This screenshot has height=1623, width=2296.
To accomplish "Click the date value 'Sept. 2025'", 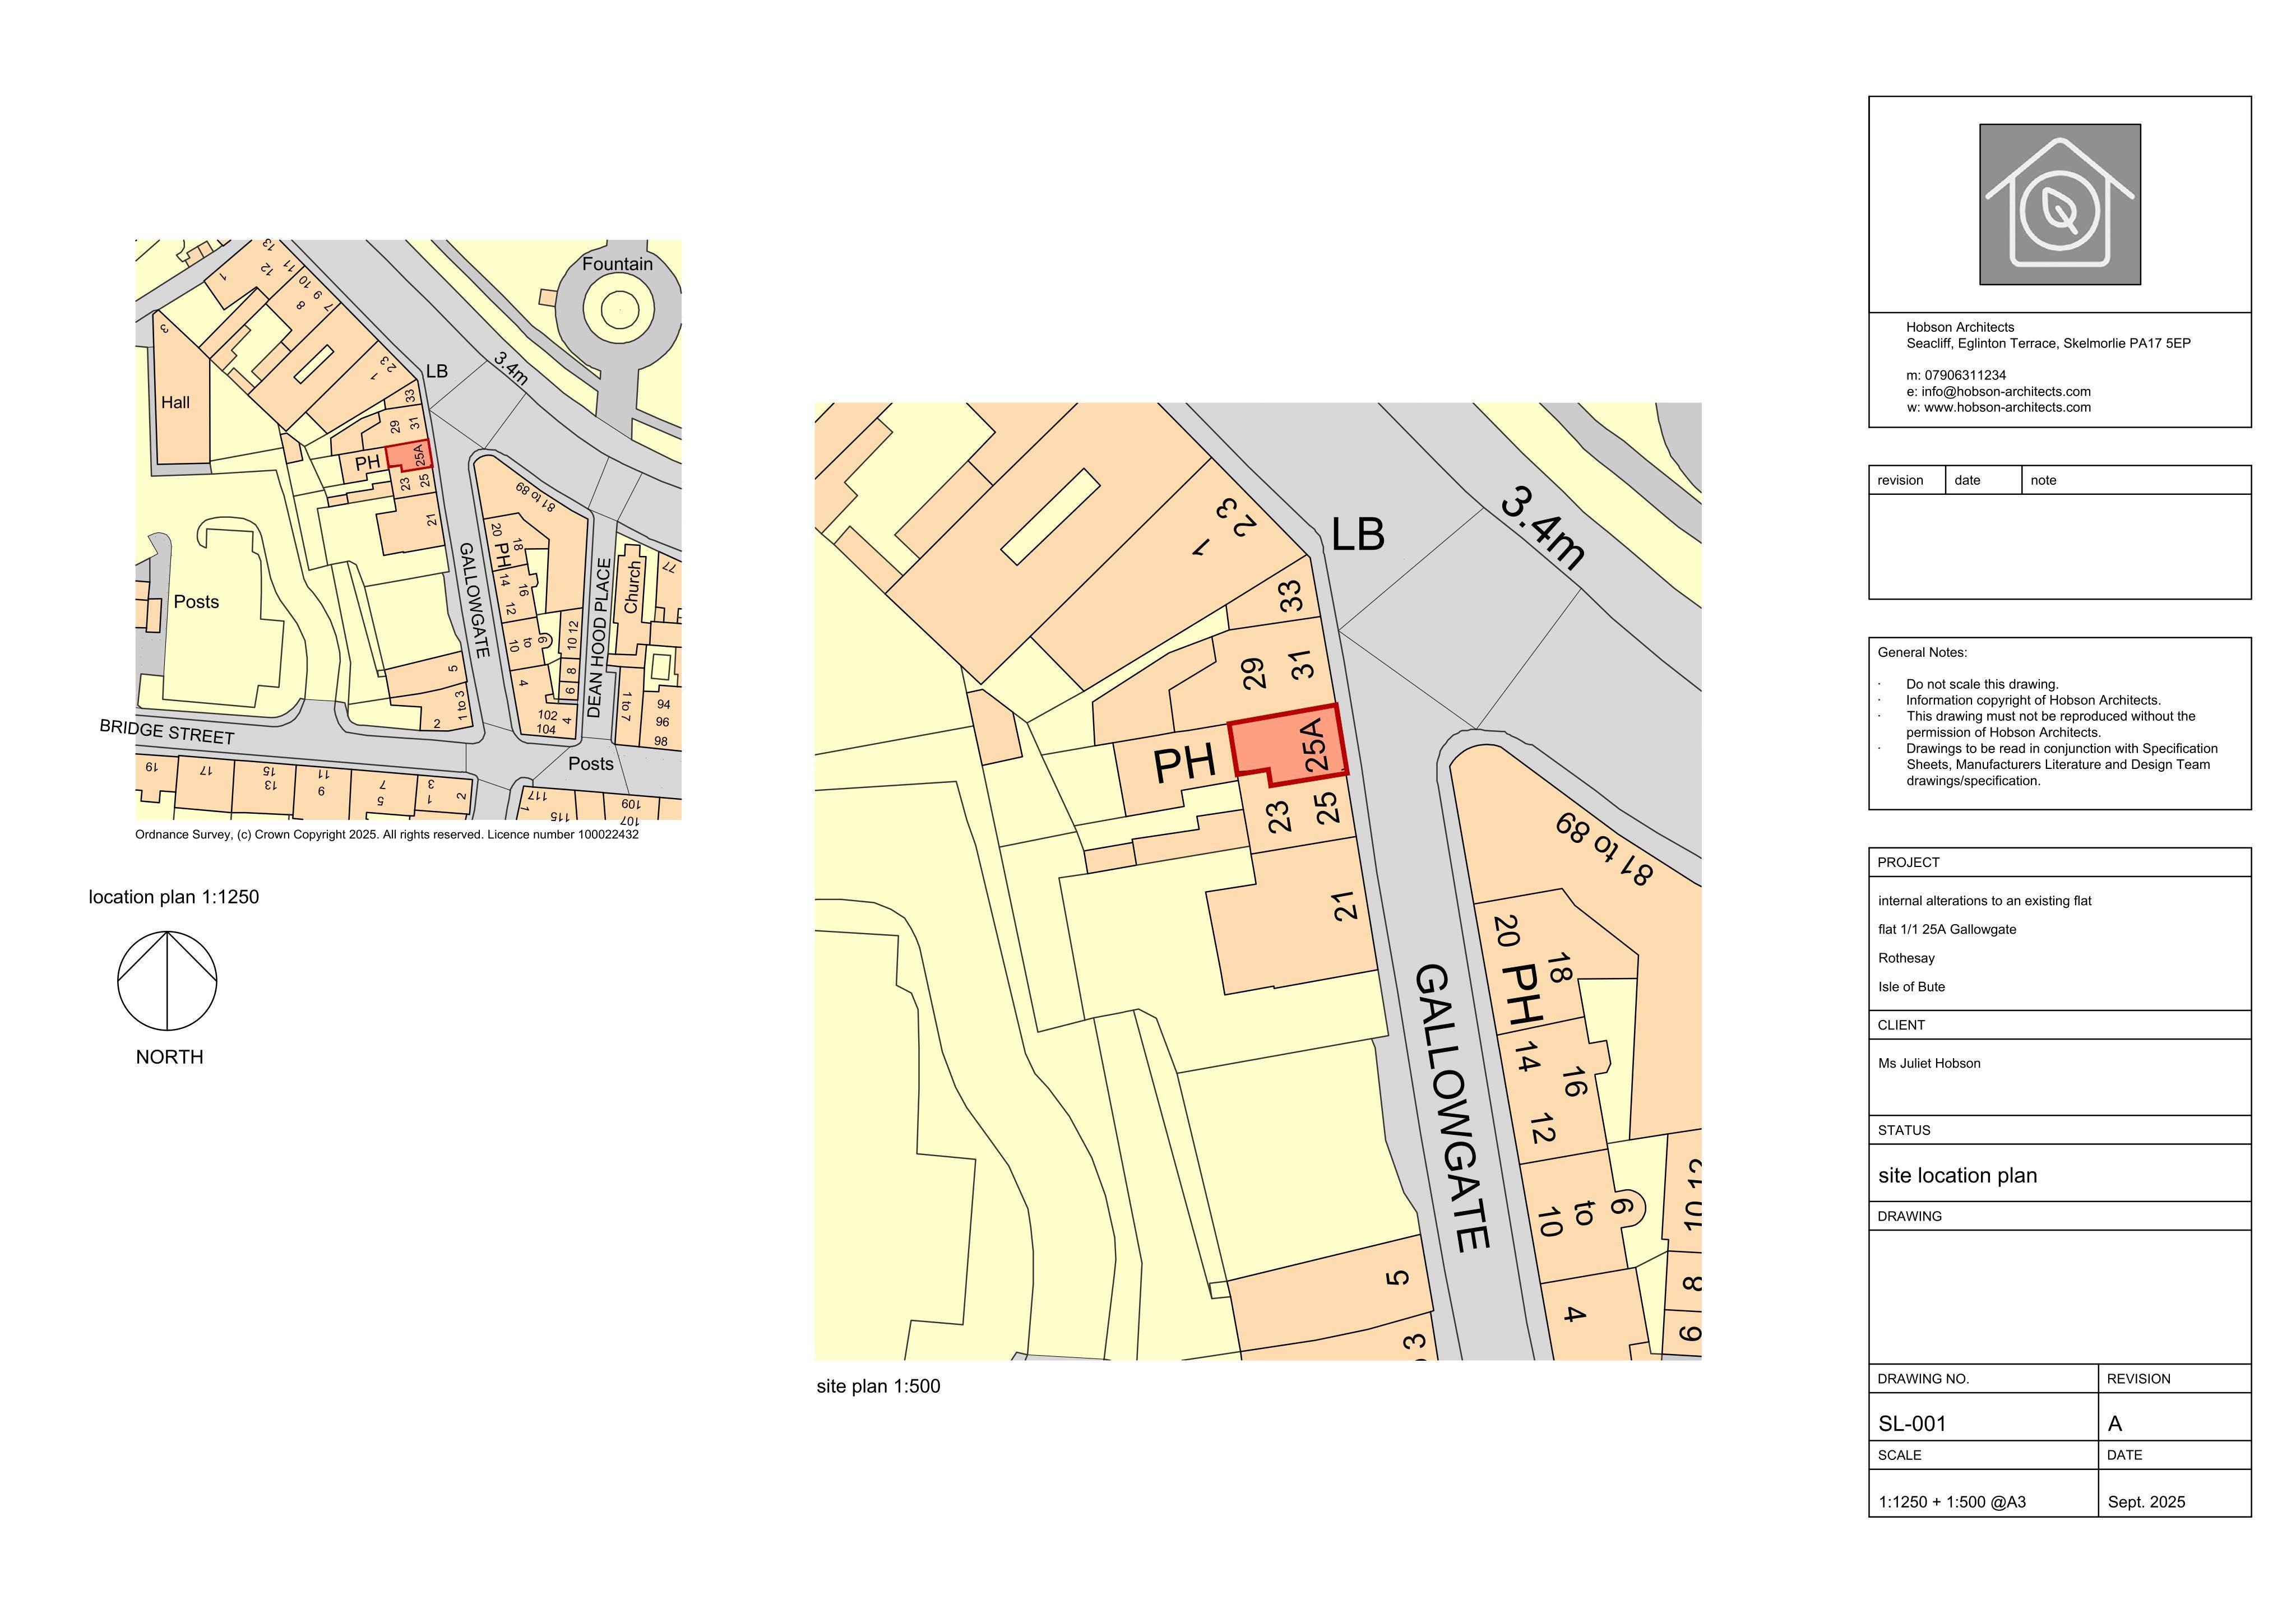I will [x=2146, y=1502].
